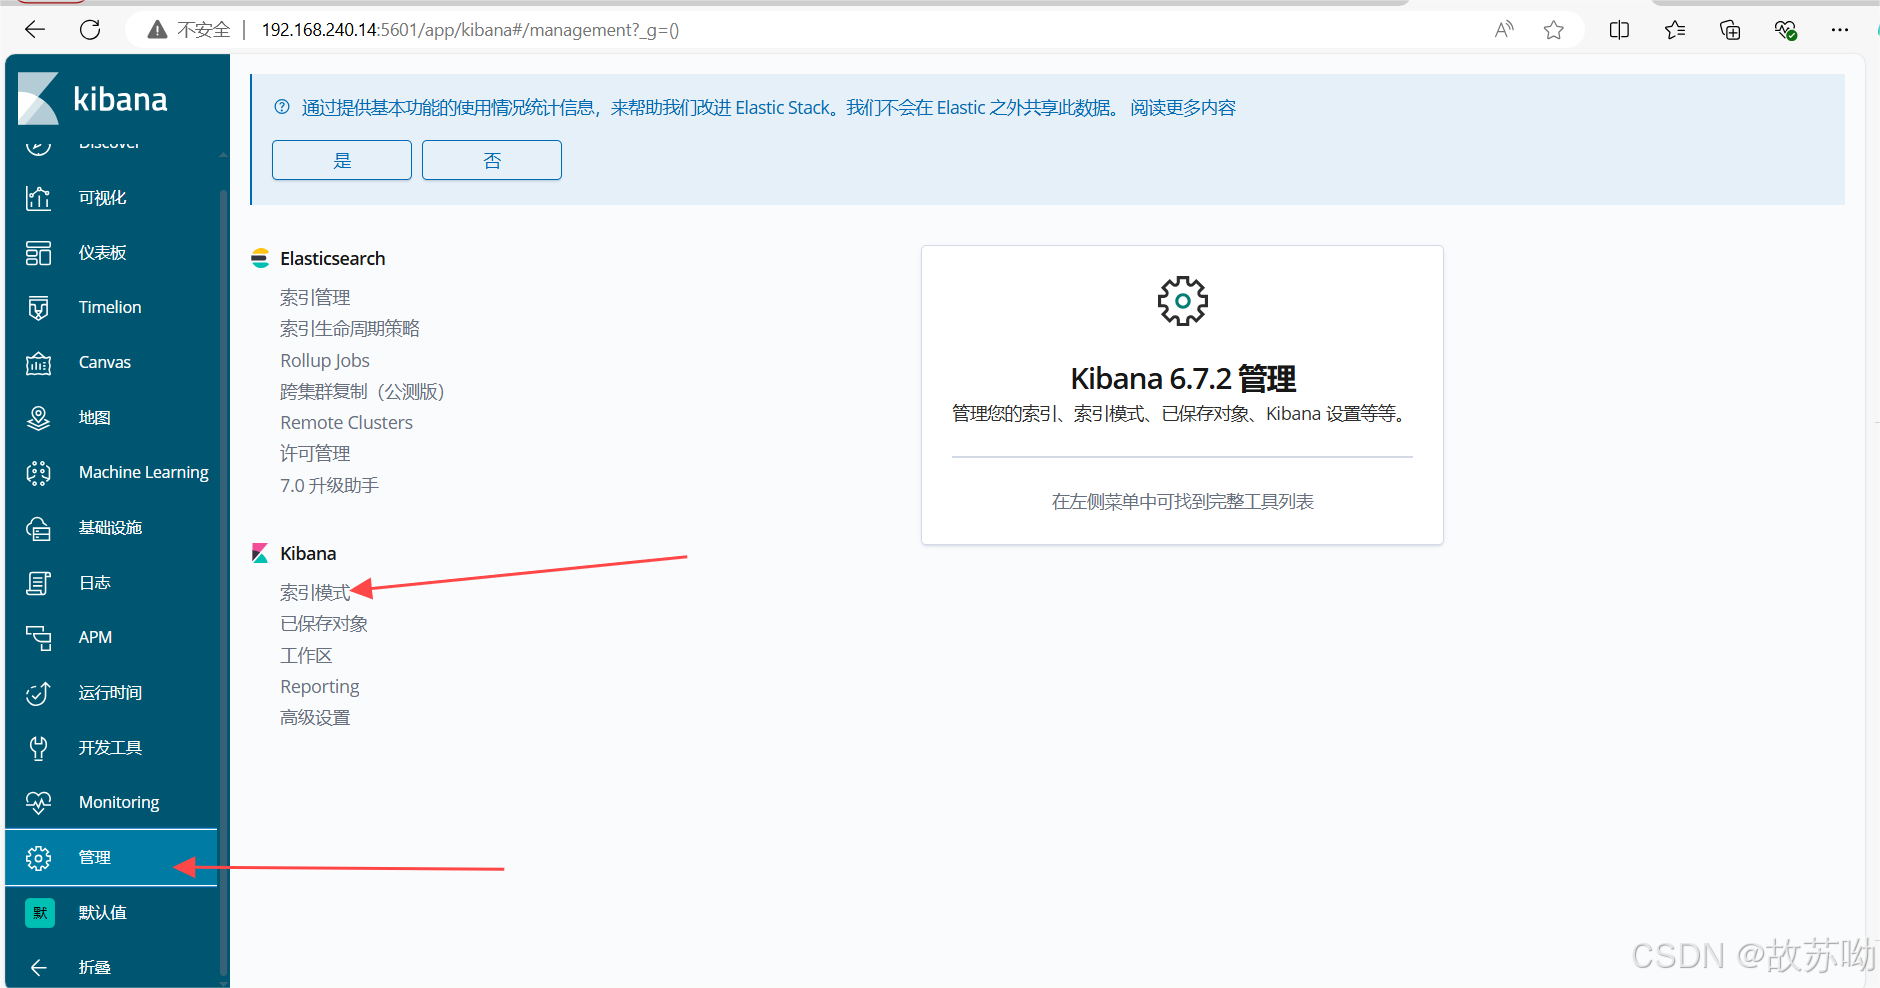Open browser favorites list icon

tap(1675, 30)
